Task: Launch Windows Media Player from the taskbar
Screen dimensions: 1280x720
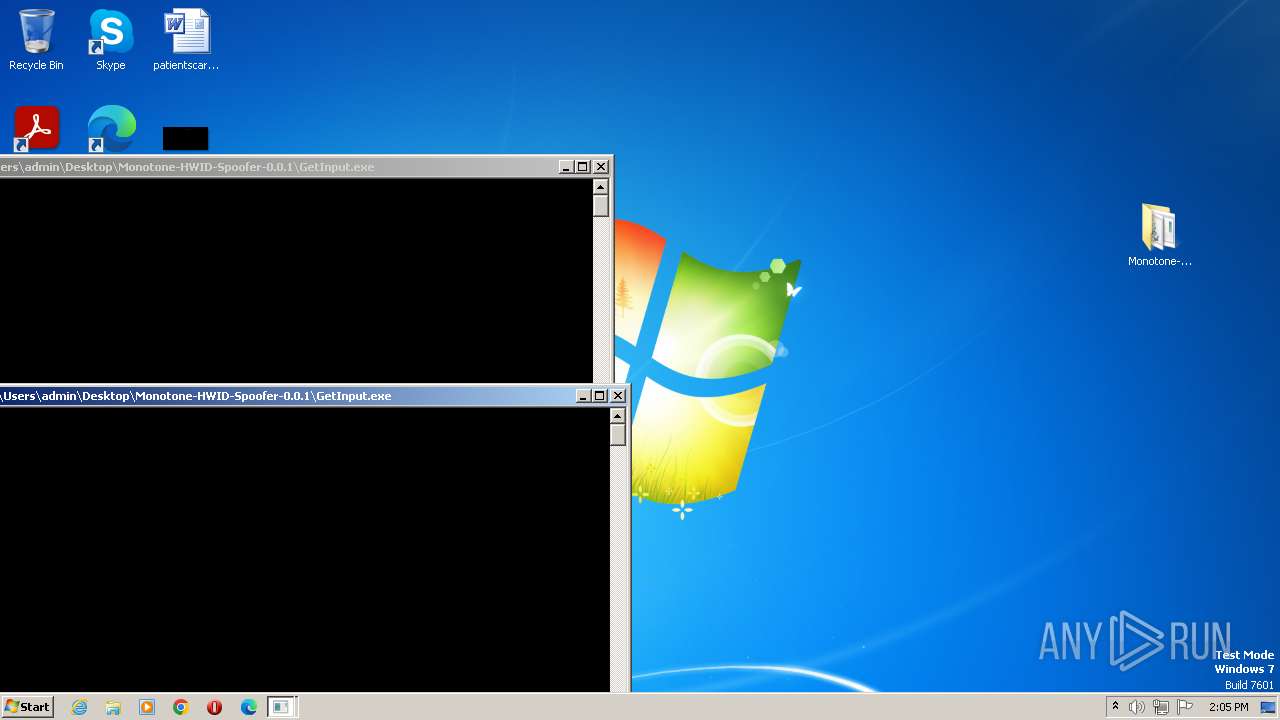Action: [147, 707]
